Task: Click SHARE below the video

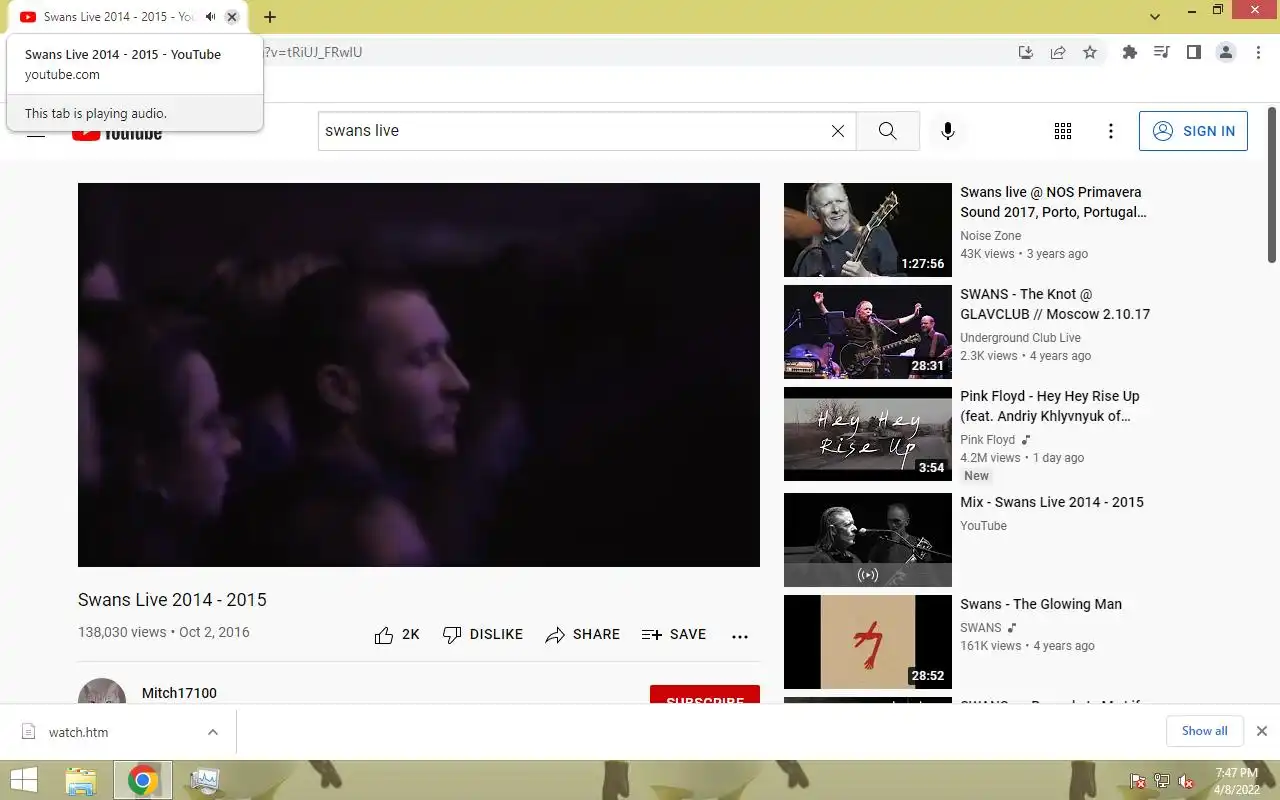Action: (x=583, y=635)
